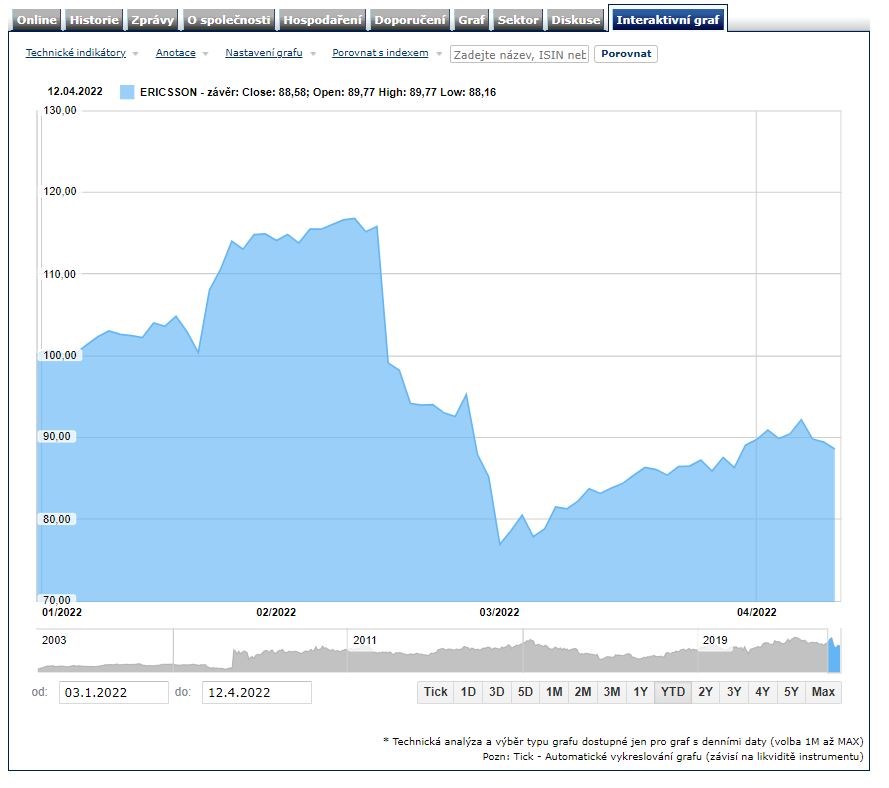Click the Porovnat button
This screenshot has width=889, height=788.
click(626, 54)
